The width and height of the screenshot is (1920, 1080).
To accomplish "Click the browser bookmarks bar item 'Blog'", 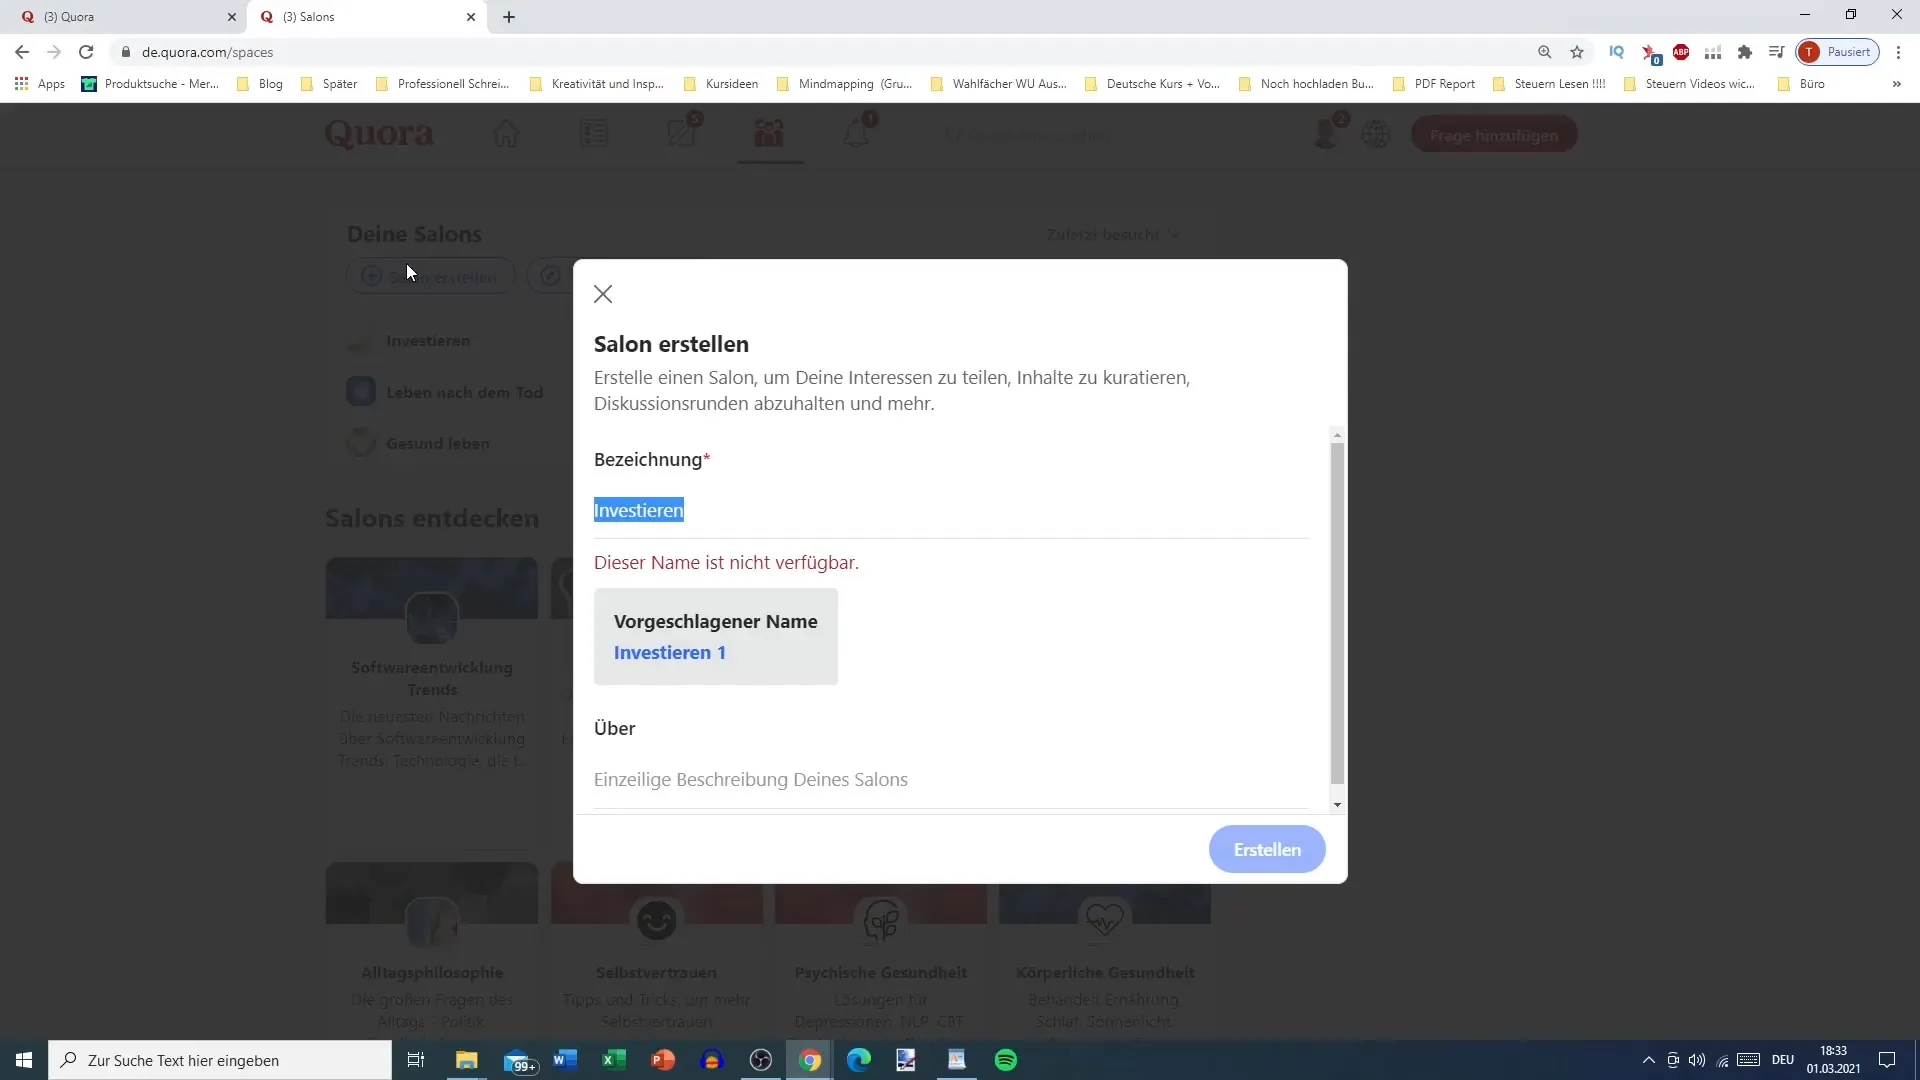I will click(270, 83).
